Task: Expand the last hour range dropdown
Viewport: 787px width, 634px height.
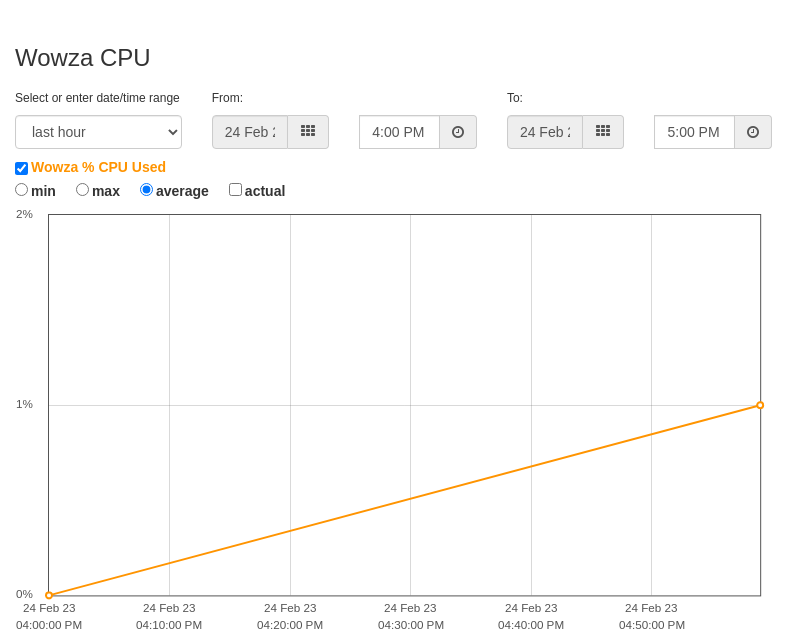Action: click(x=98, y=132)
